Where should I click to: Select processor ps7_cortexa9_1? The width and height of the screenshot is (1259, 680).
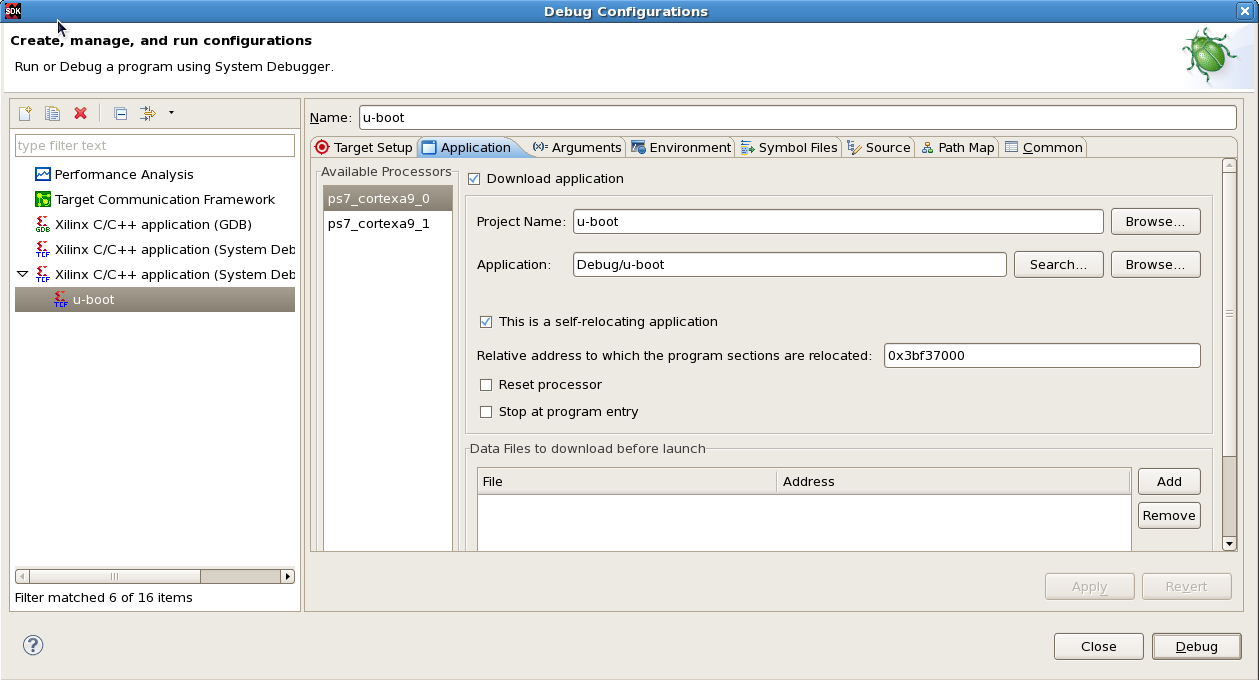(388, 223)
